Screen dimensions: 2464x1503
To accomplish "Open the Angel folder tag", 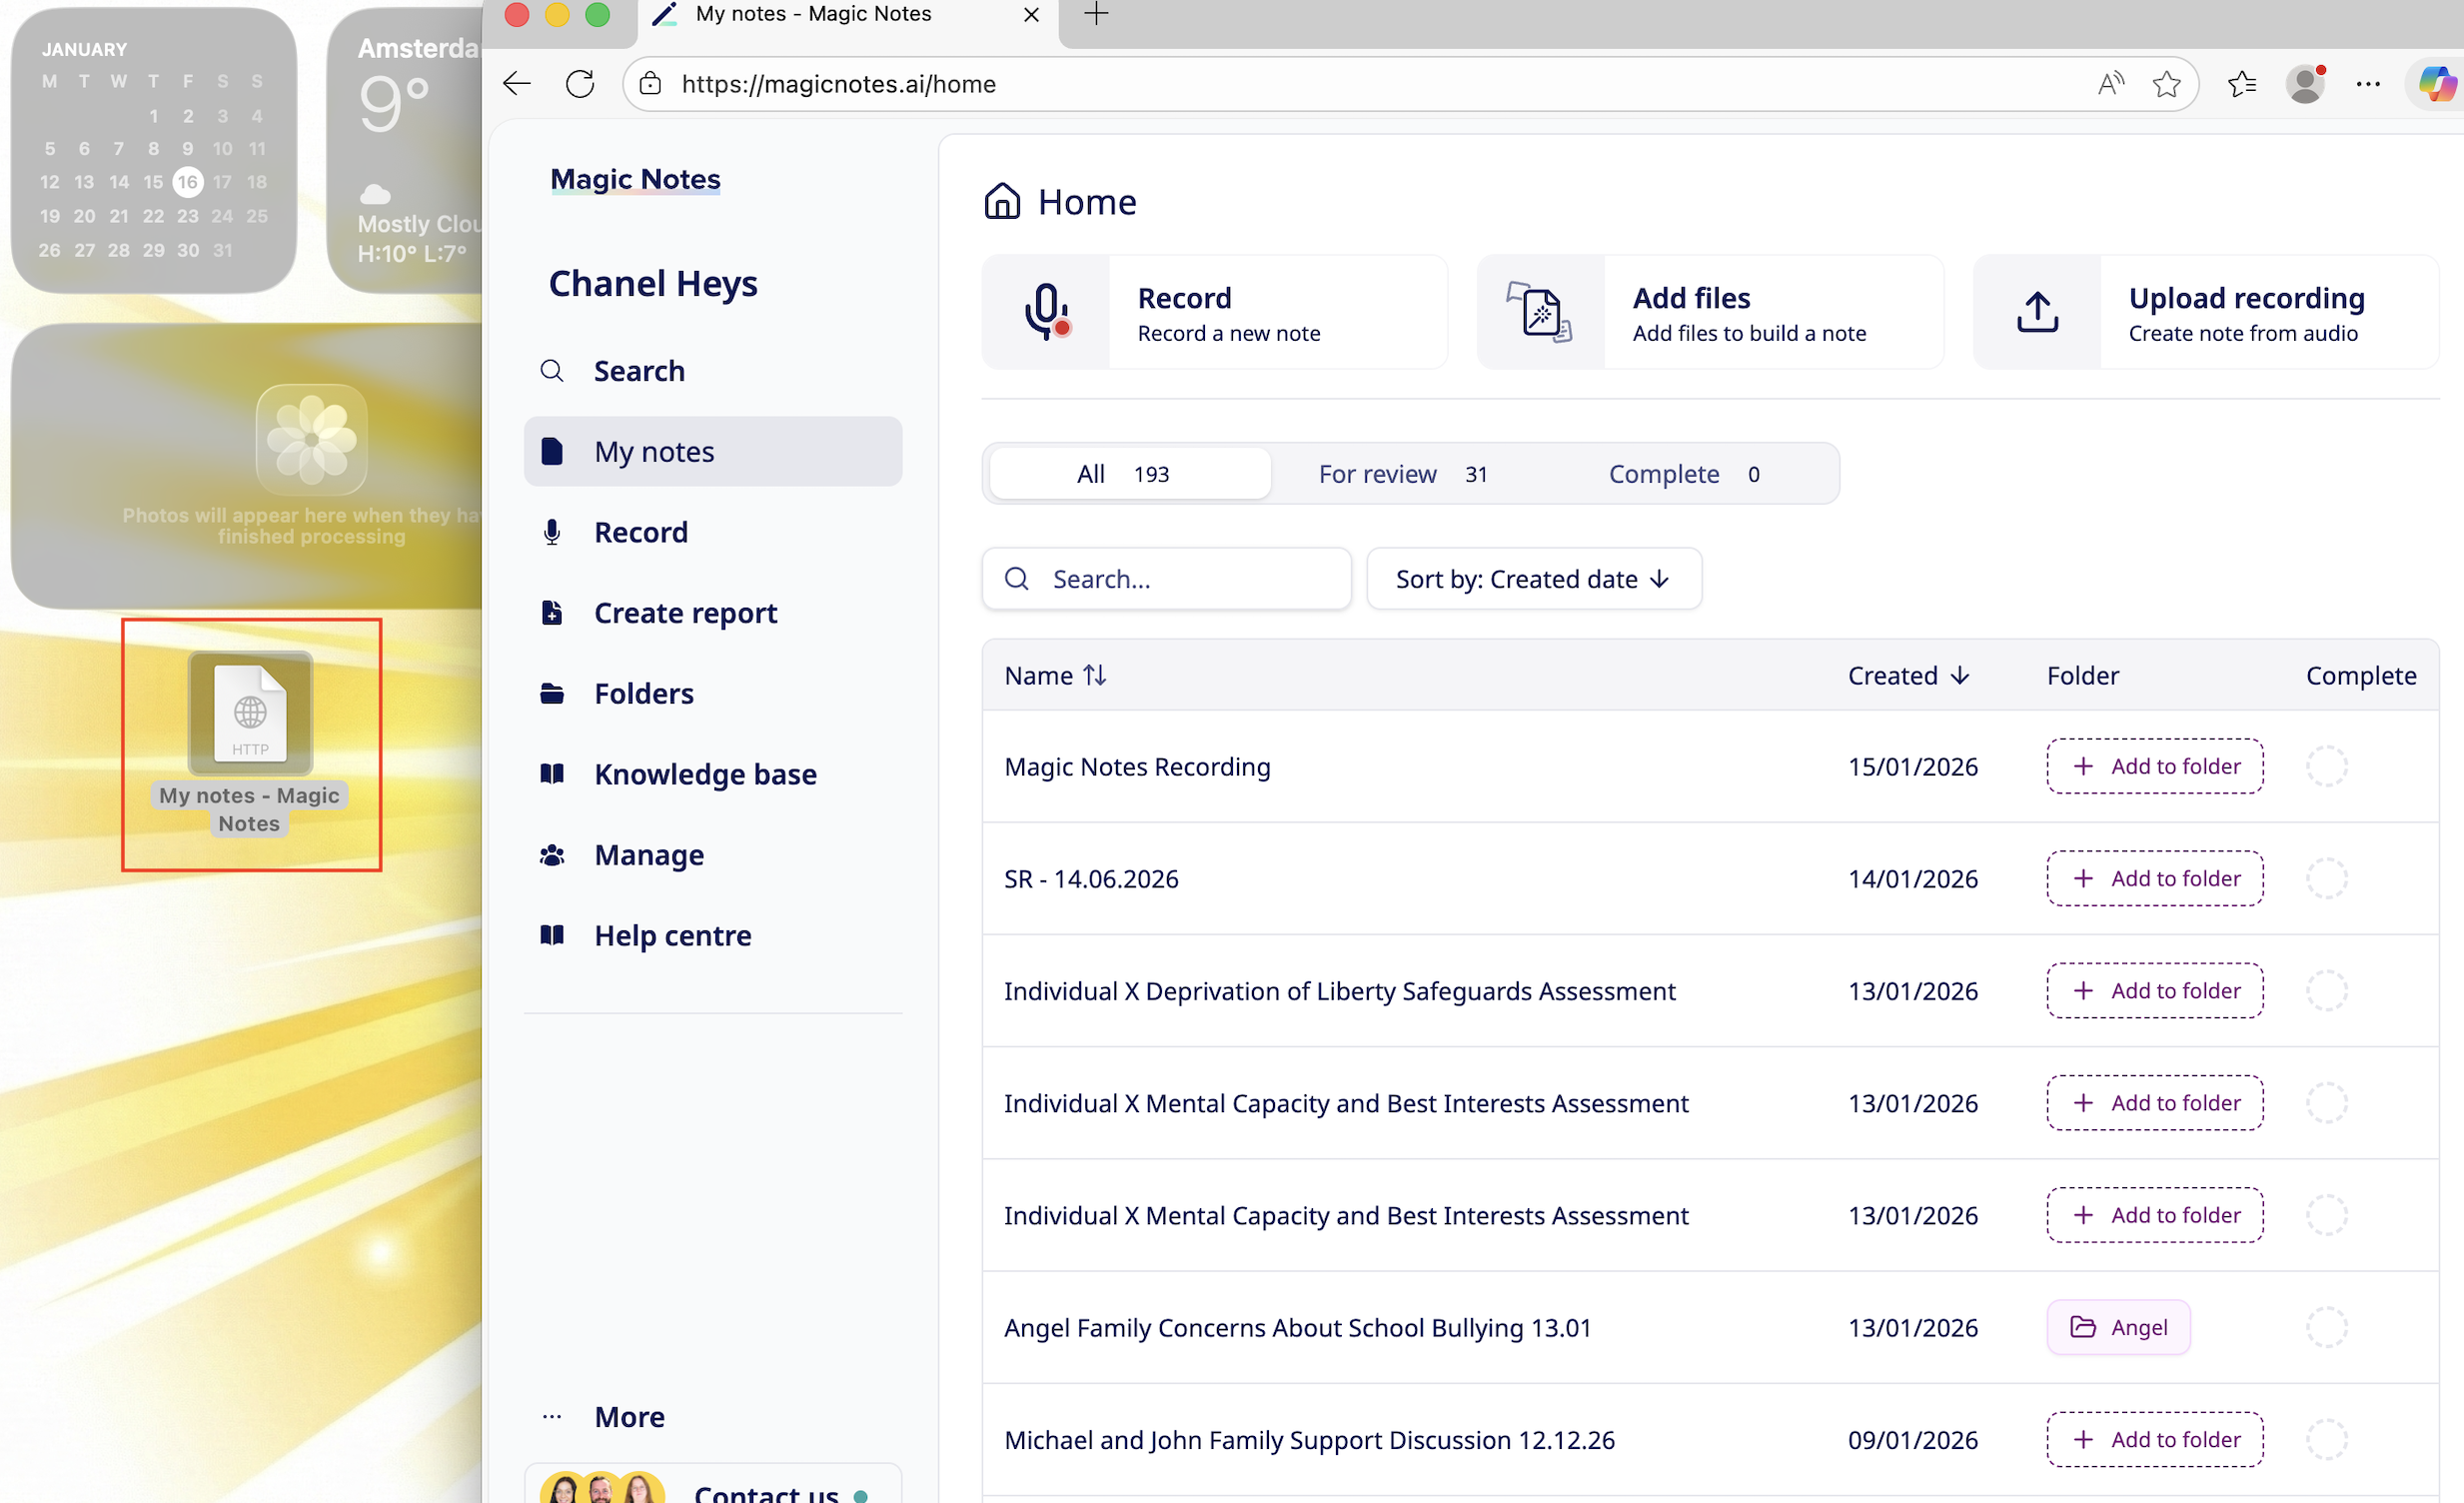I will coord(2118,1327).
